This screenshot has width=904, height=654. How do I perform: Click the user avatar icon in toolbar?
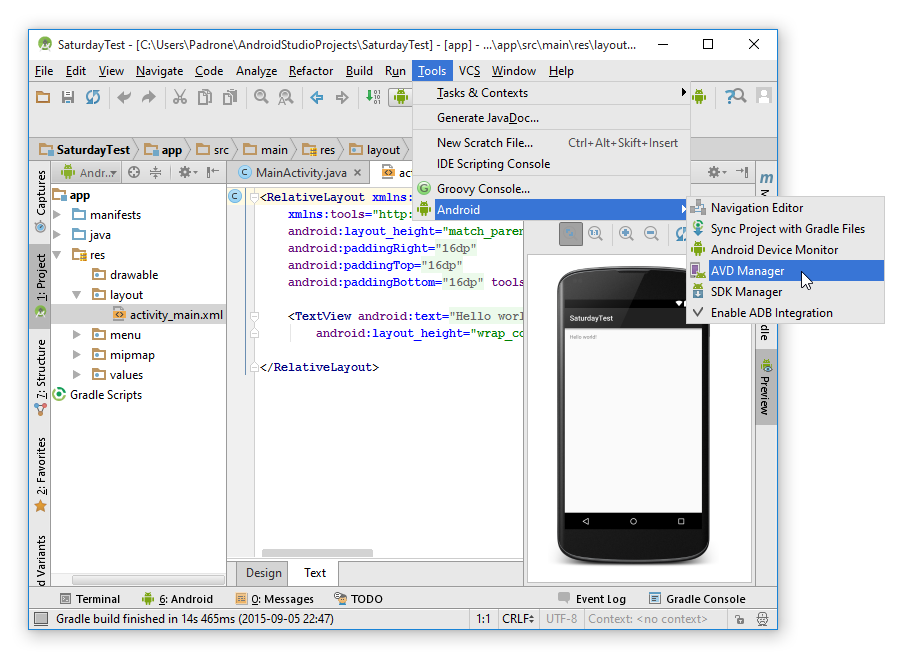[x=764, y=96]
